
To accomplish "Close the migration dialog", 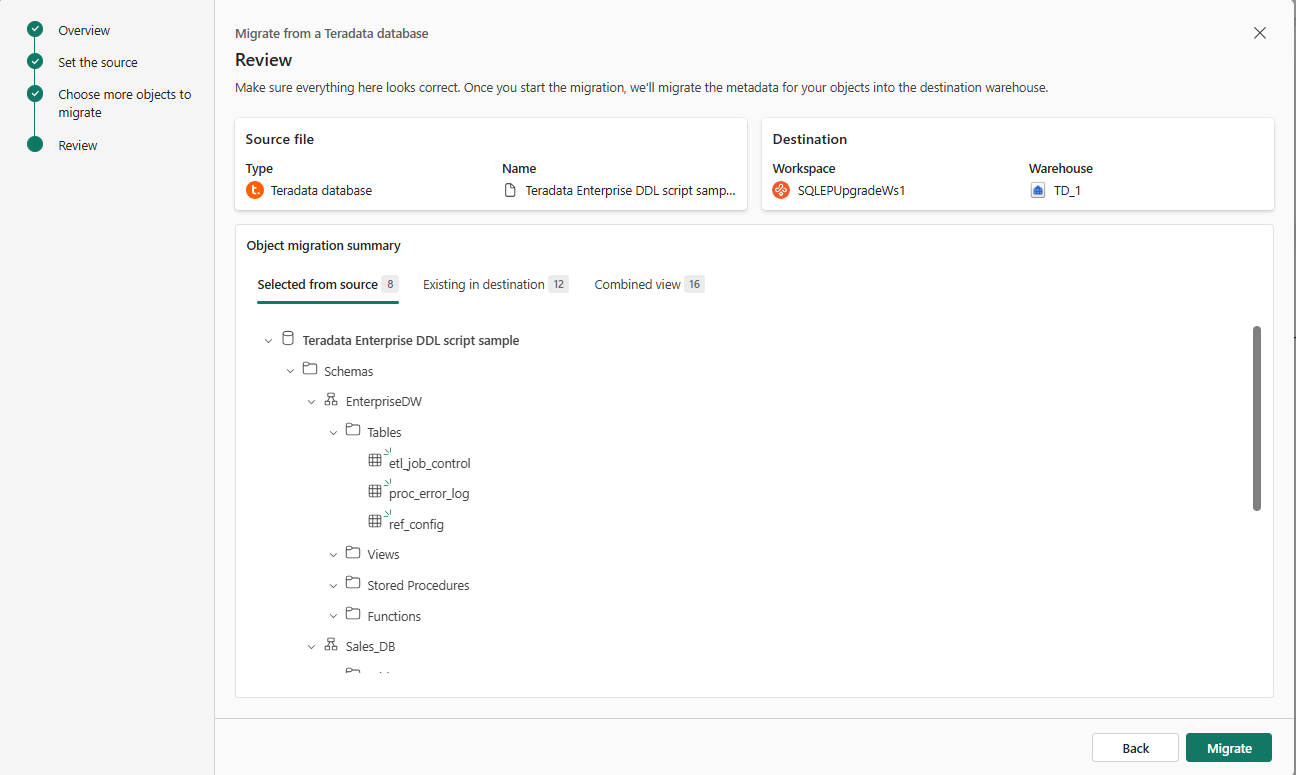I will (x=1260, y=33).
